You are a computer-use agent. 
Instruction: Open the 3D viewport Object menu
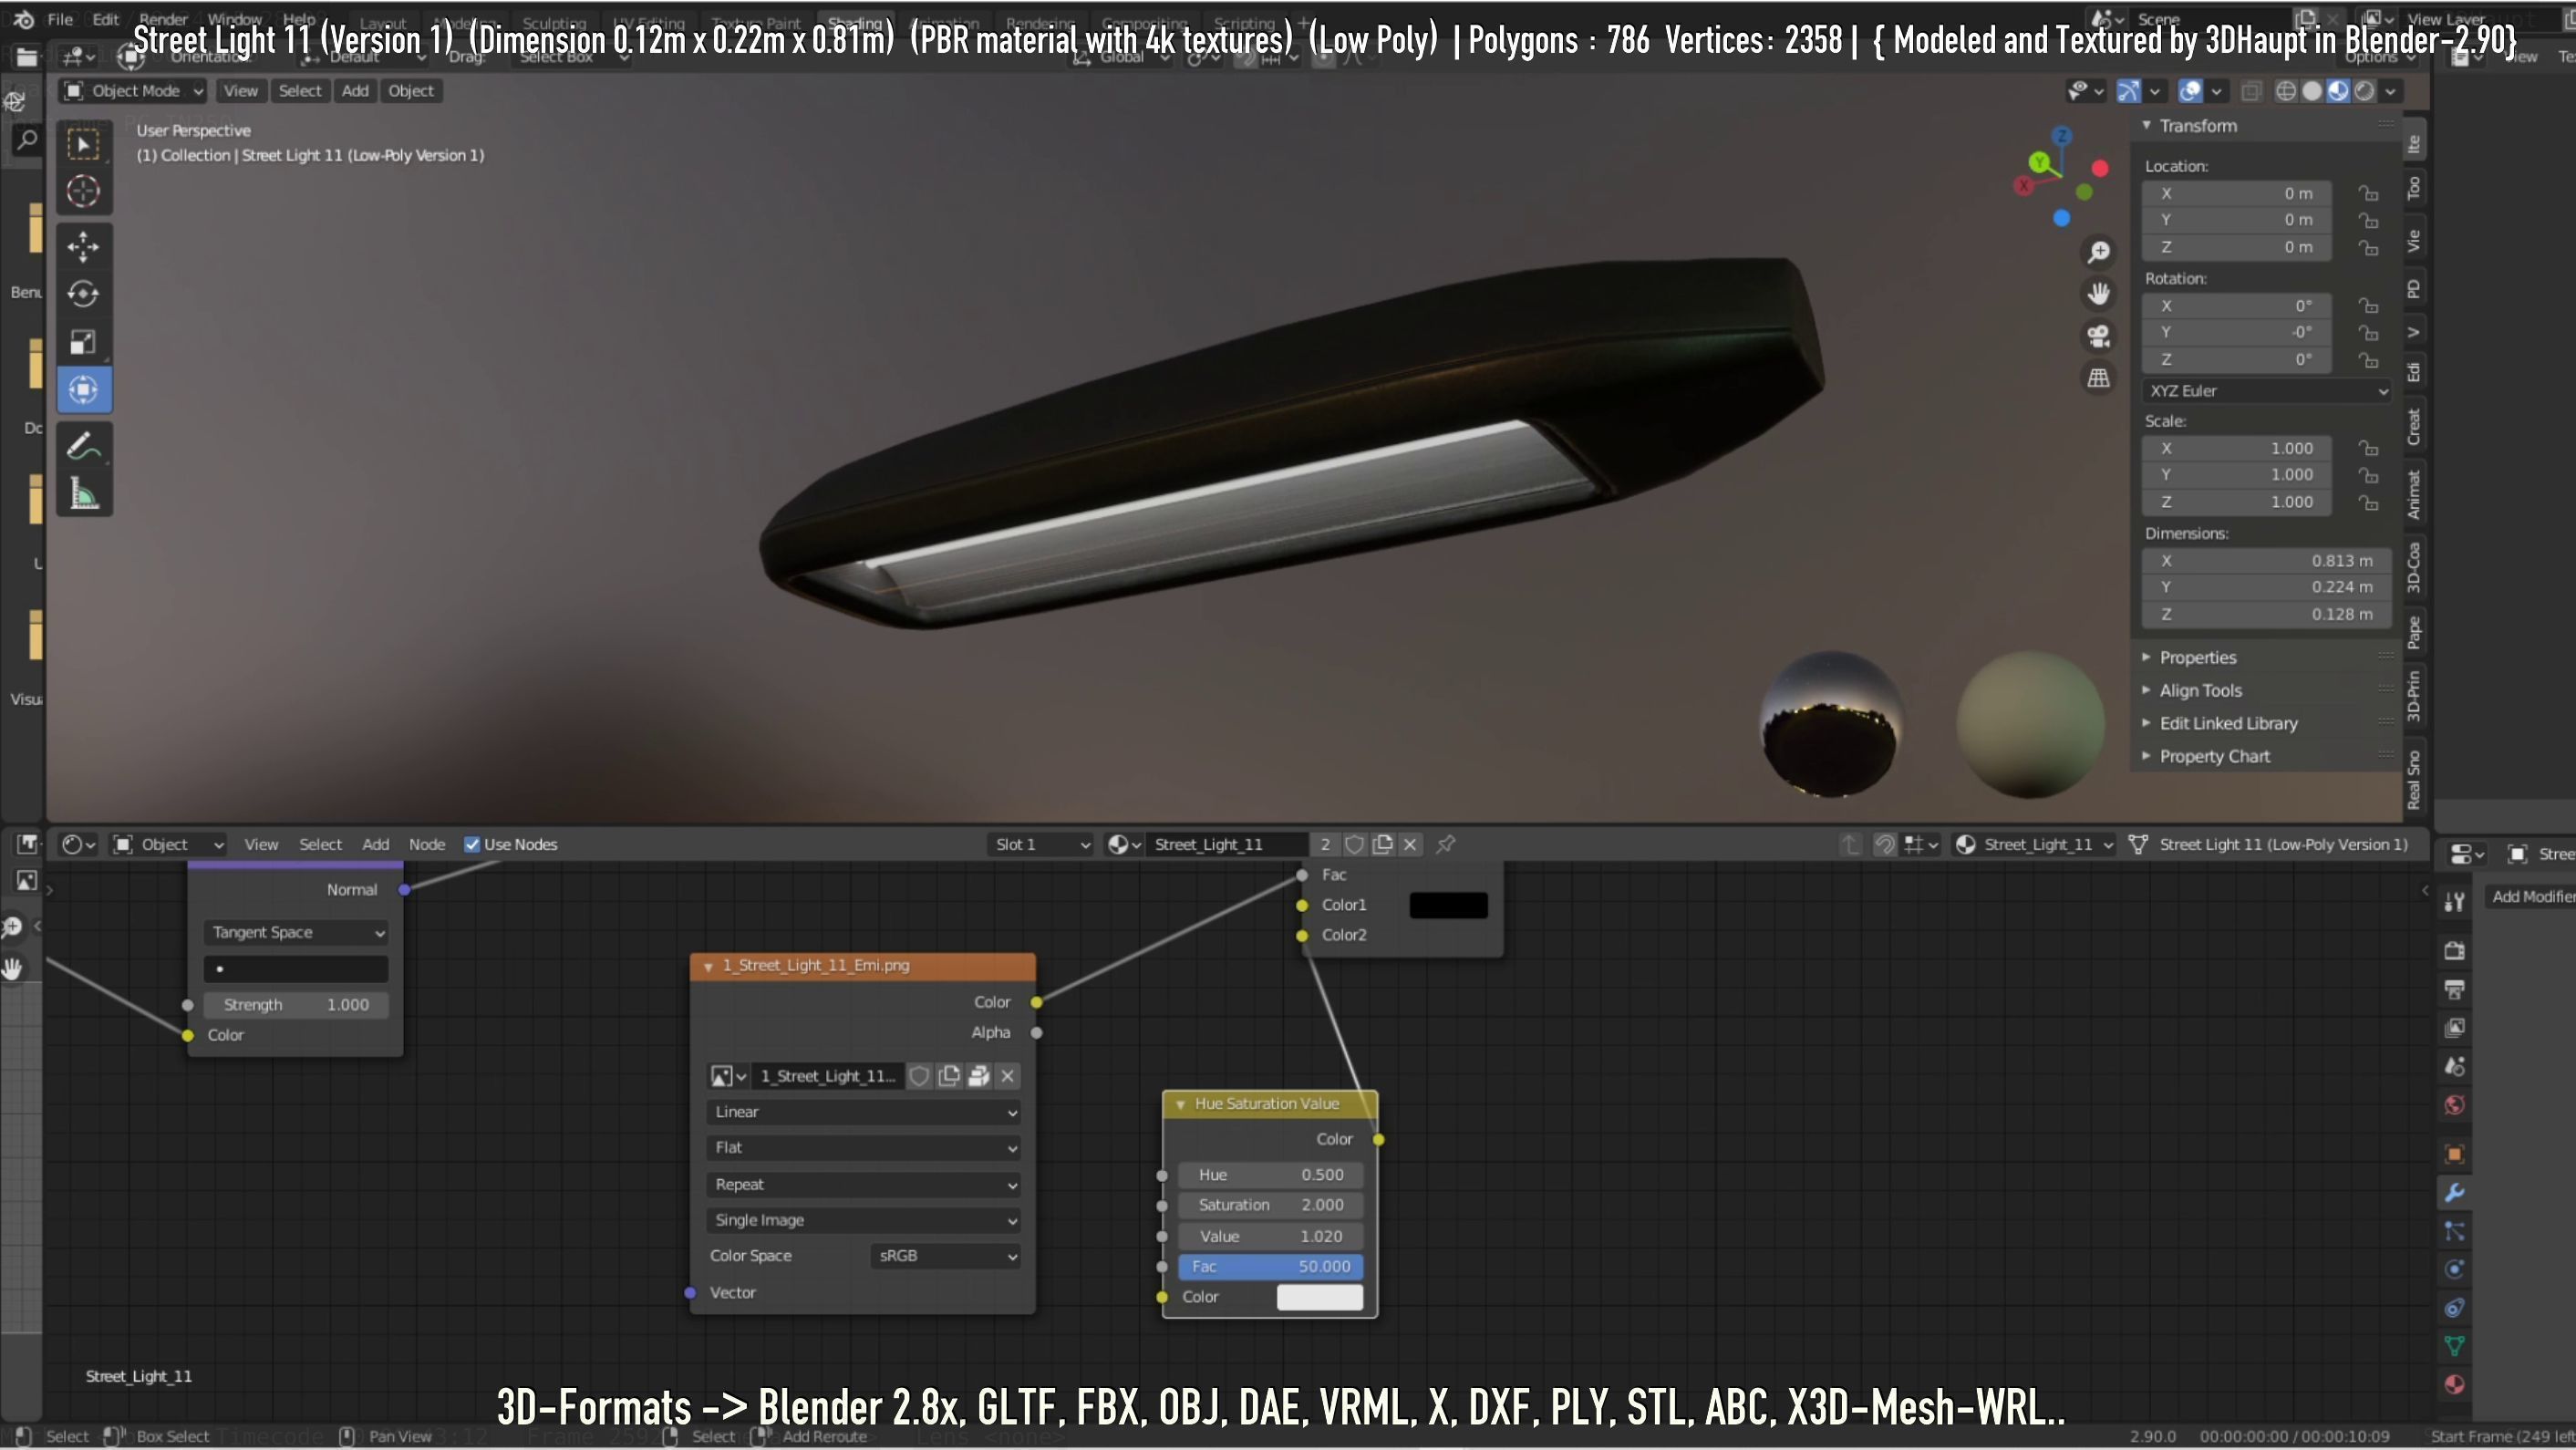[410, 91]
